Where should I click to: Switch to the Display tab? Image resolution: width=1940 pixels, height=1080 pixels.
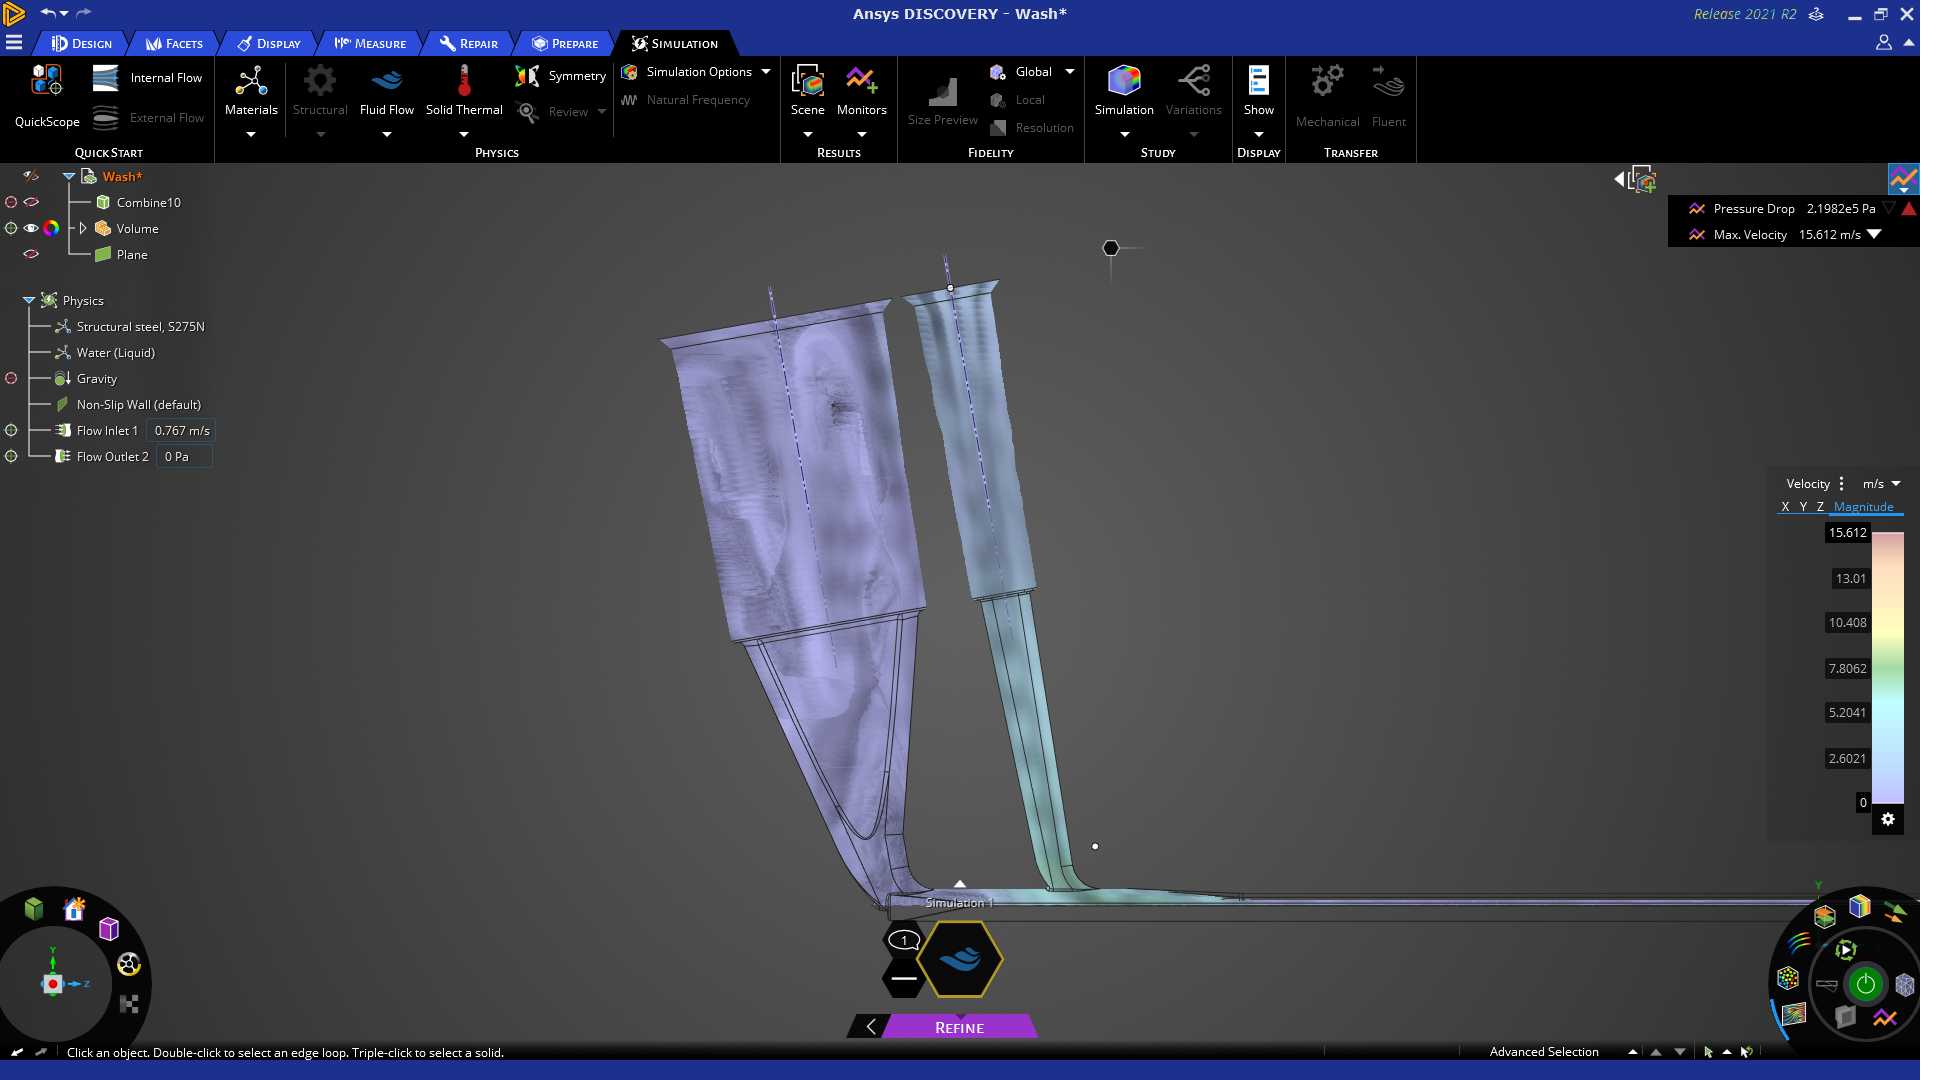coord(269,44)
